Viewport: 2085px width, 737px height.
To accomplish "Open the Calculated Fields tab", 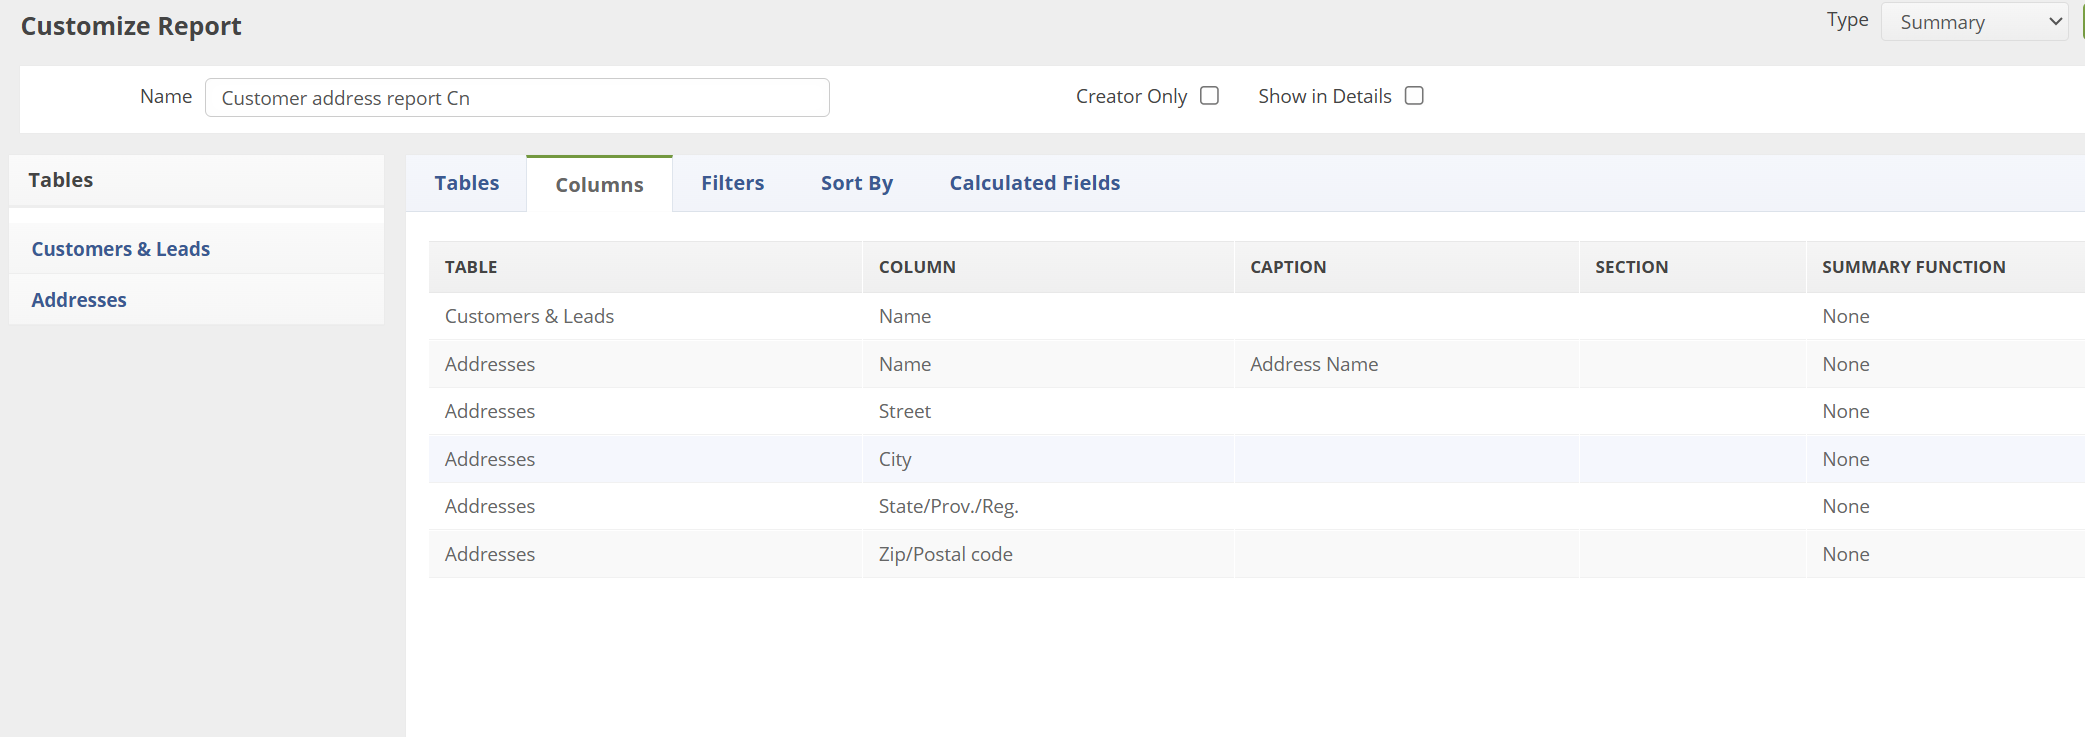I will (1034, 183).
